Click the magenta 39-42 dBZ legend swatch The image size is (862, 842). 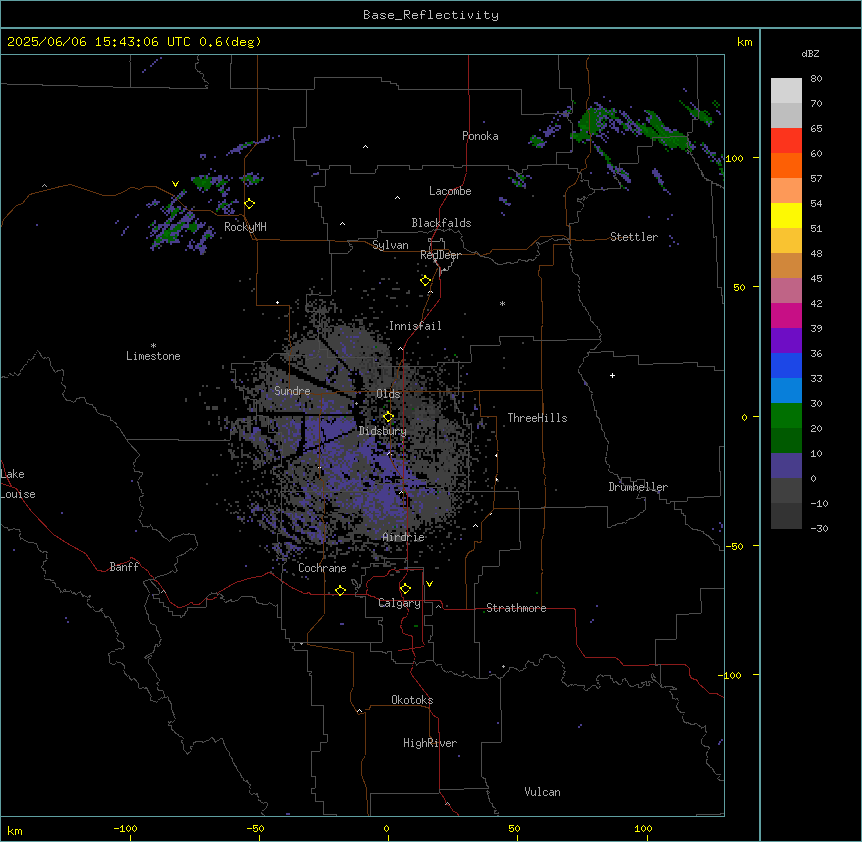[x=786, y=315]
